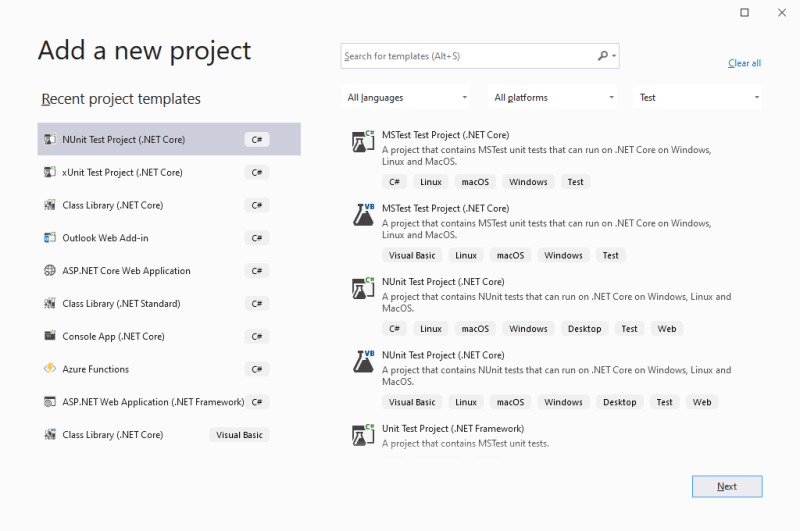
Task: Click the VB MSTest Test Project flask icon
Action: point(363,215)
